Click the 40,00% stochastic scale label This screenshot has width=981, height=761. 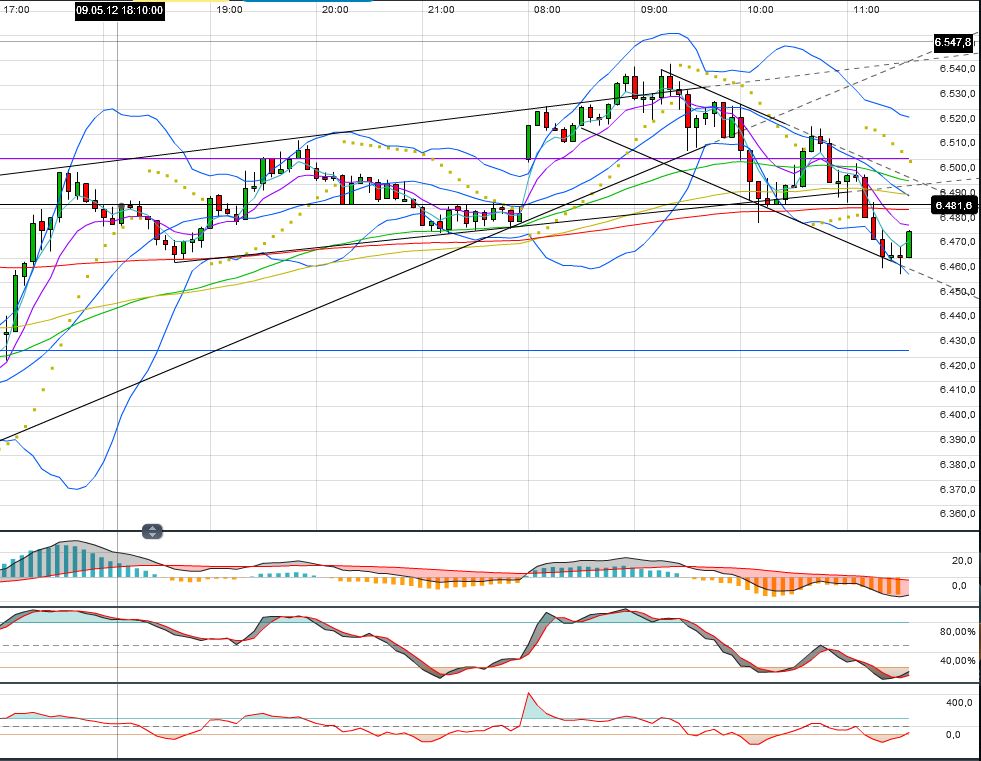point(957,661)
